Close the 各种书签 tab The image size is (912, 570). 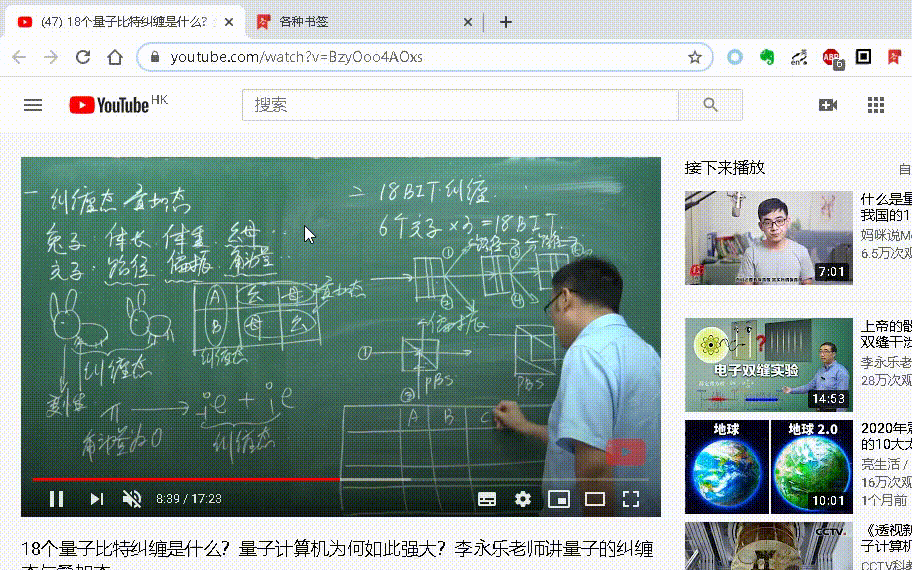[468, 22]
